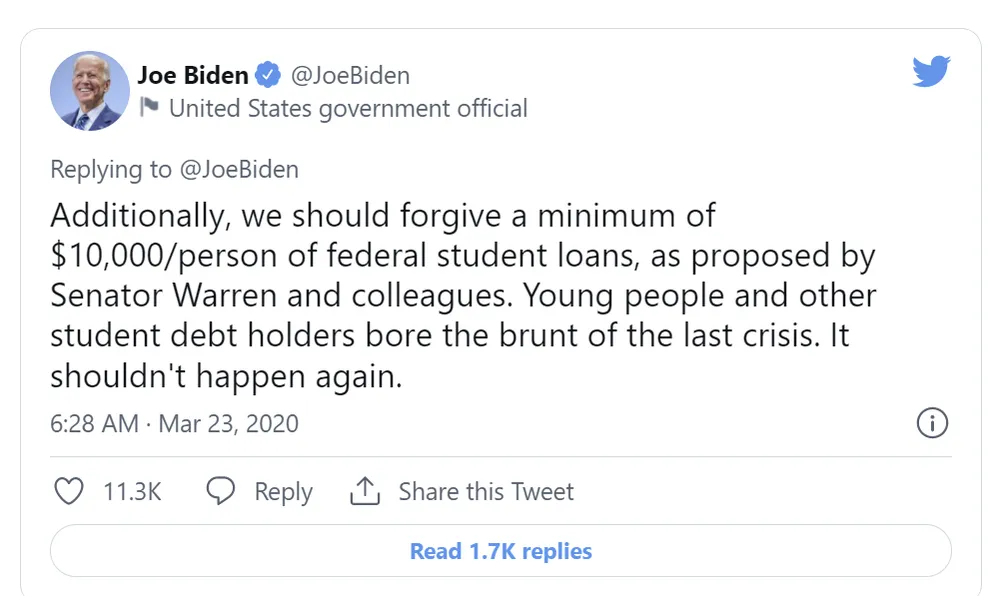
Task: Open the 6:28 AM Mar 23, 2020 timestamp
Action: (x=174, y=423)
